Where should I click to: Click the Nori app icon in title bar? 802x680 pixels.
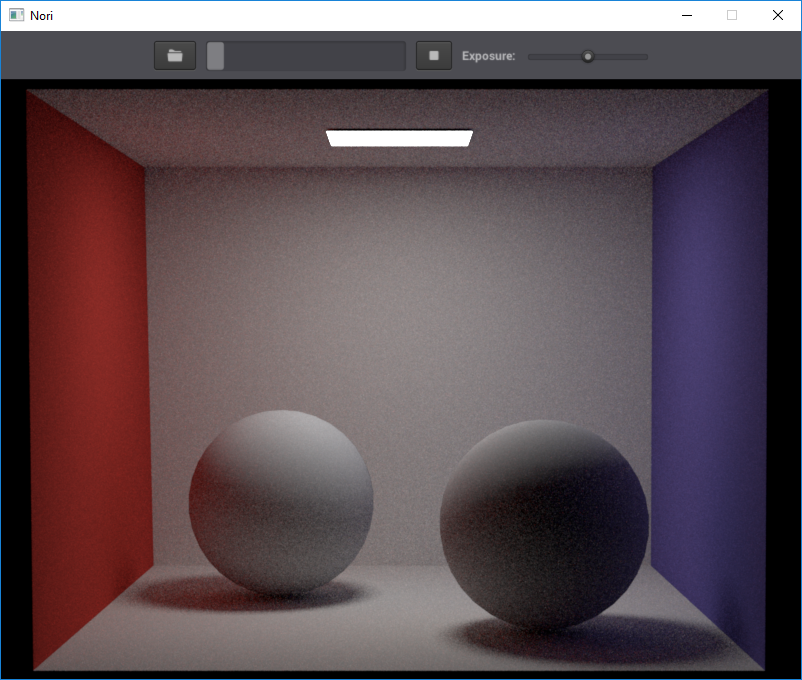coord(16,15)
